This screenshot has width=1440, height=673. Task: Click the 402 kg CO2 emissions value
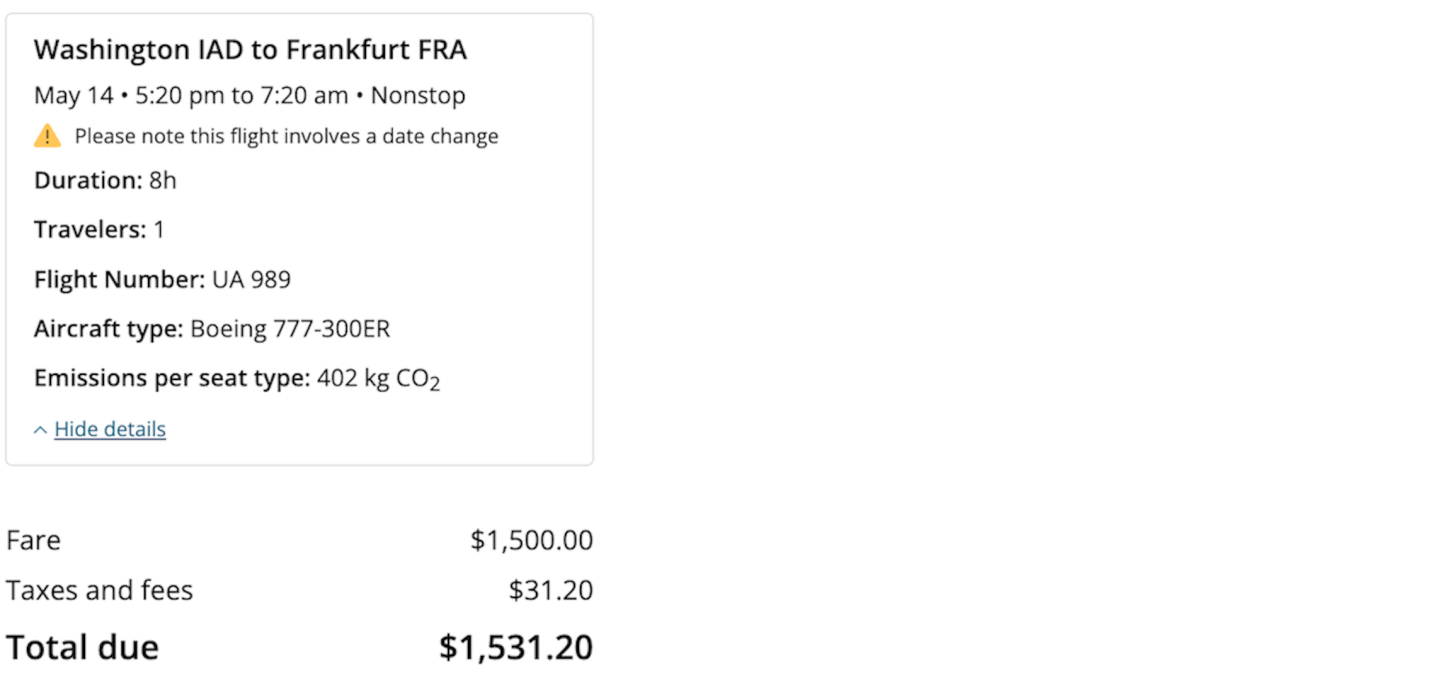click(x=378, y=379)
